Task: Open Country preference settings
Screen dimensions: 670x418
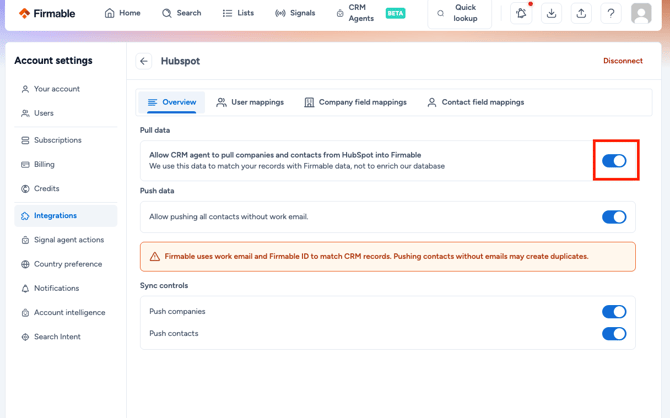Action: (x=66, y=264)
